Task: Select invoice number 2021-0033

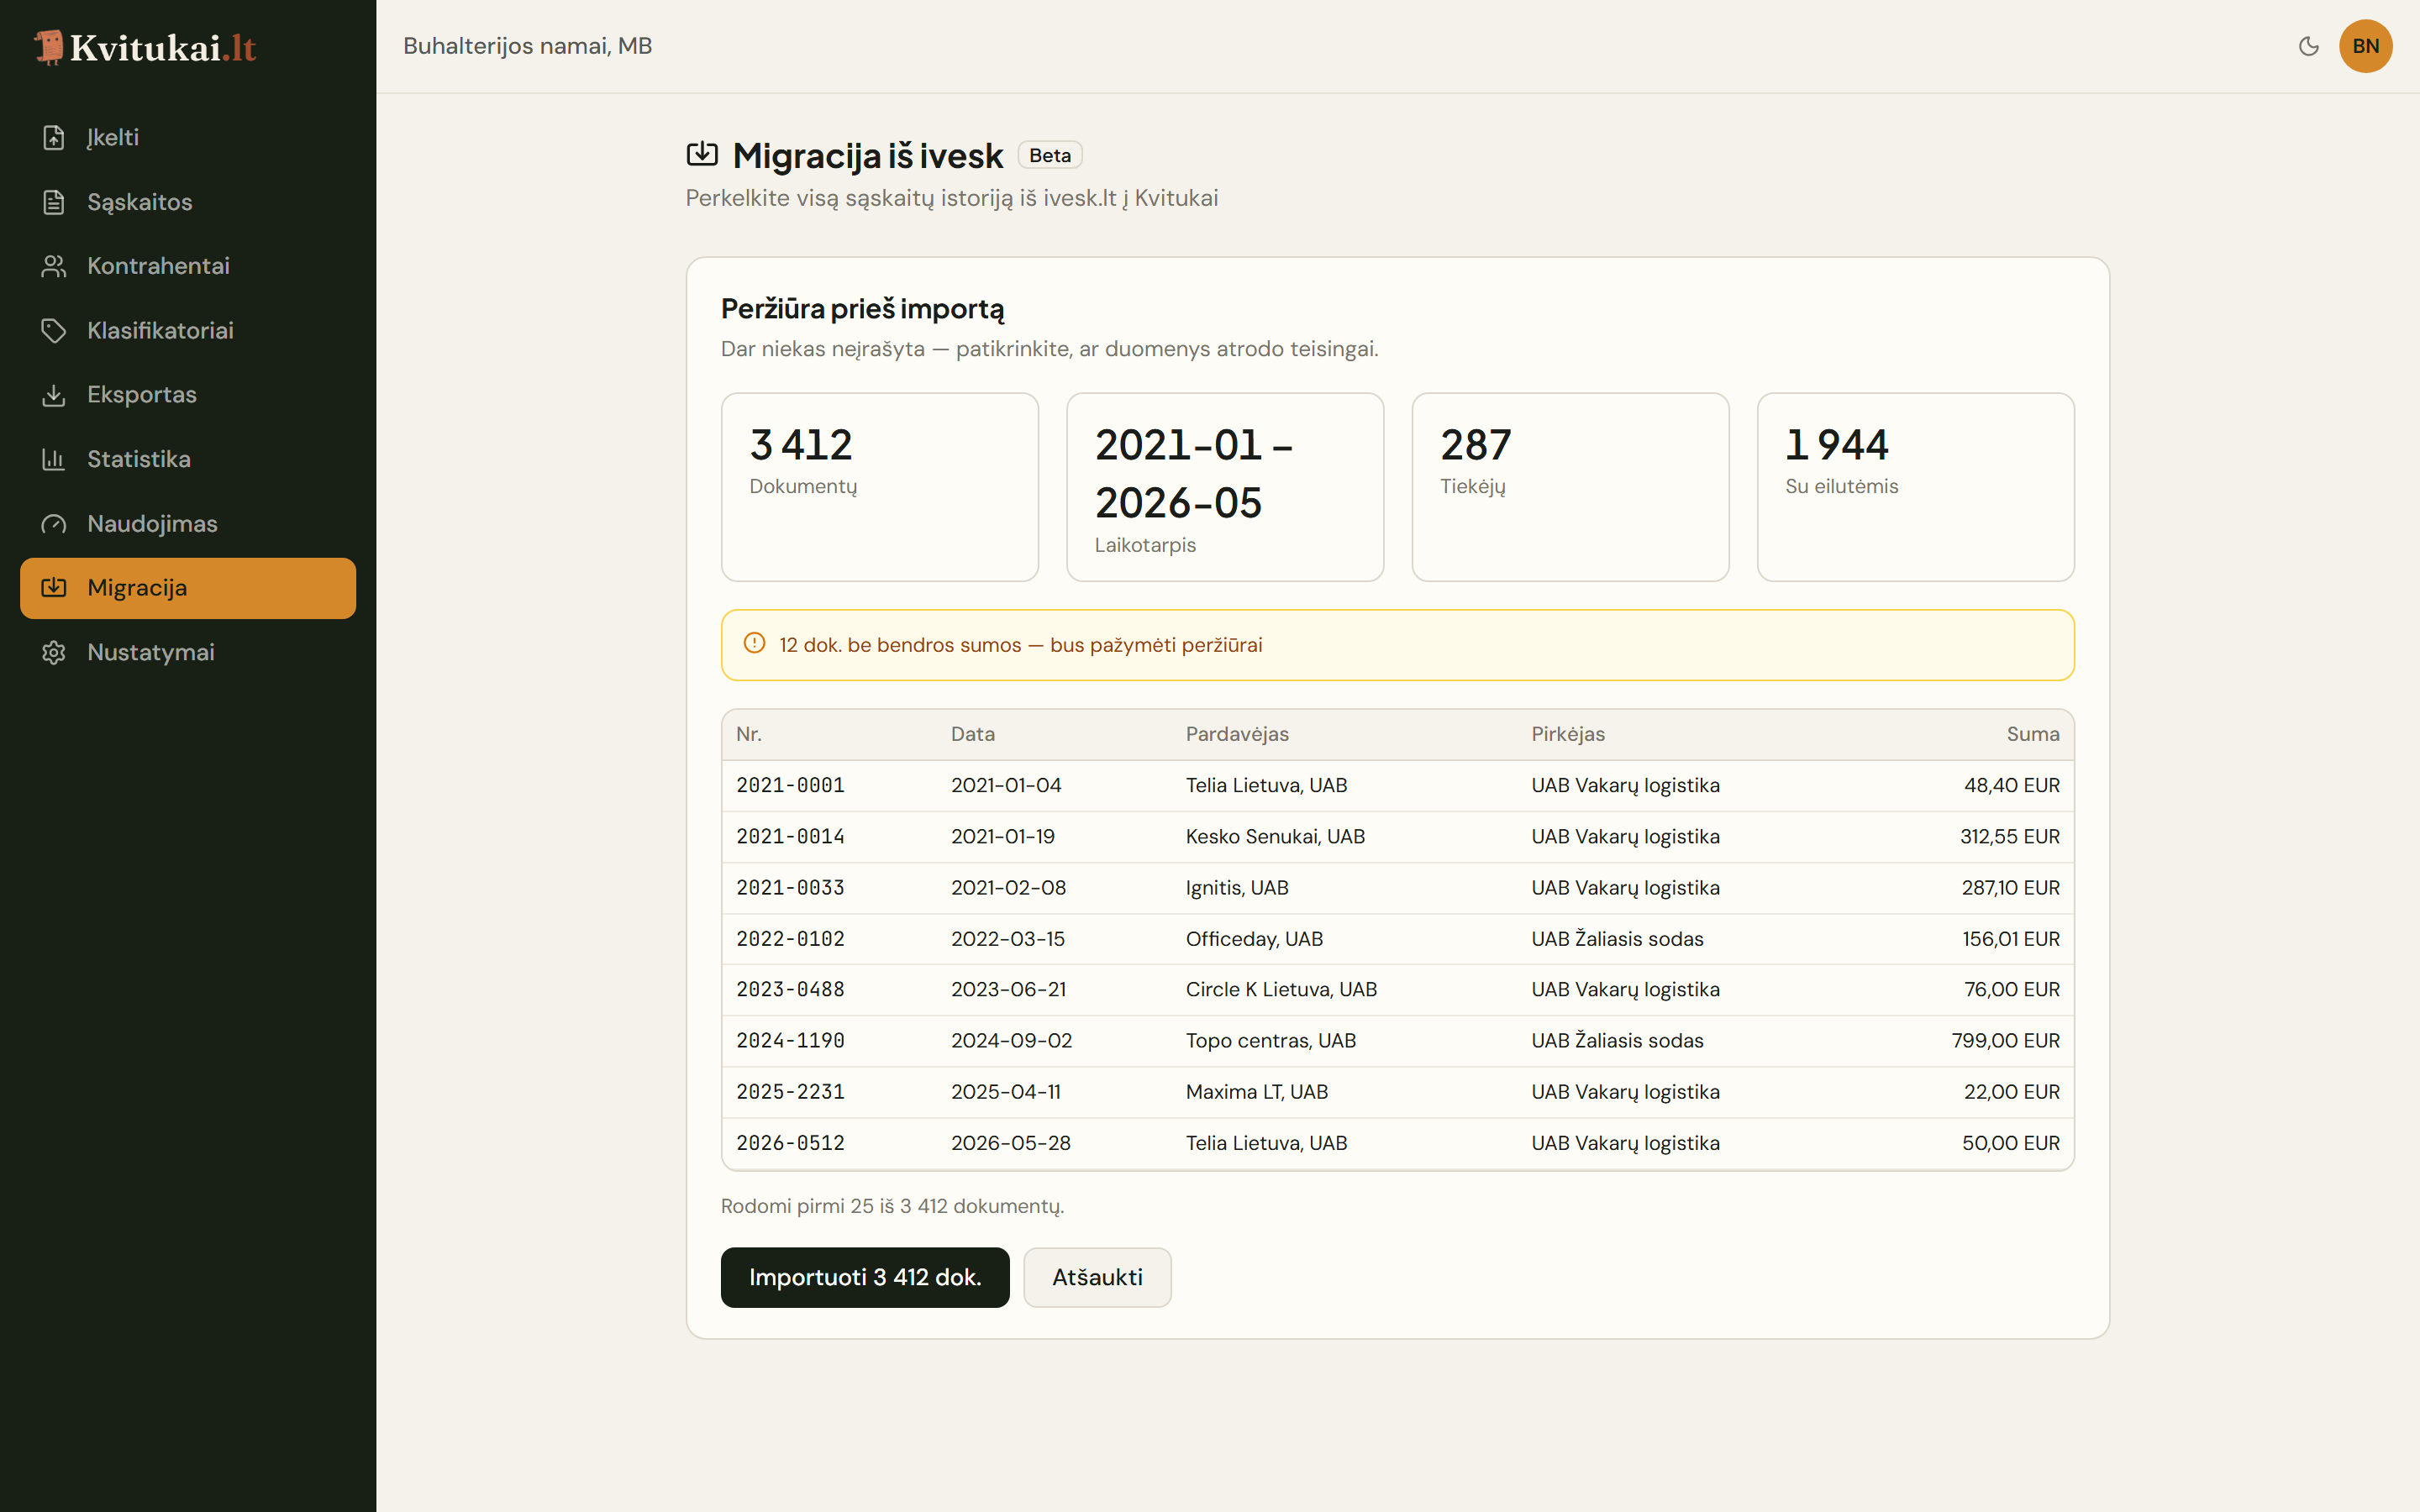Action: pos(790,887)
